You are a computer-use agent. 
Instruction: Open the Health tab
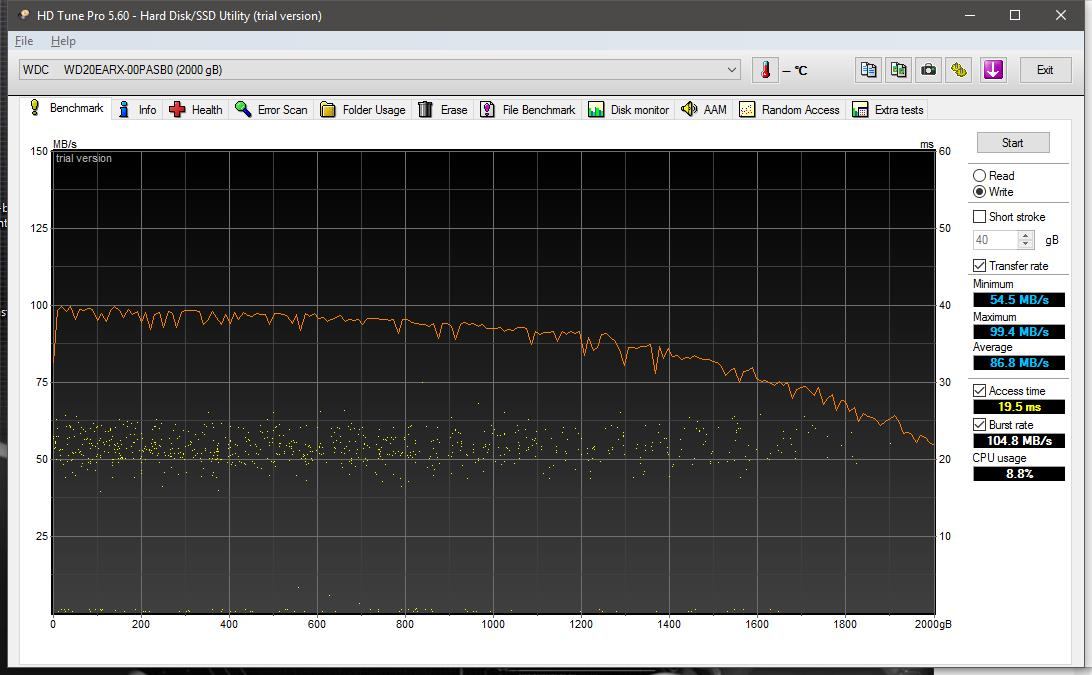(196, 109)
